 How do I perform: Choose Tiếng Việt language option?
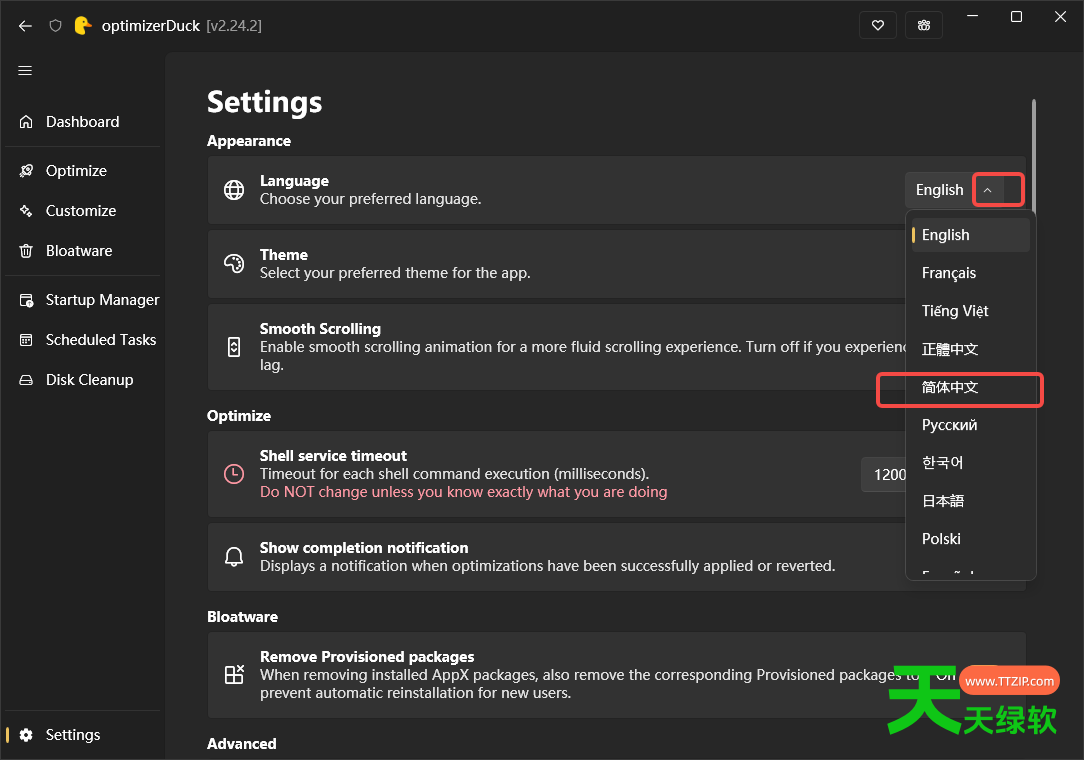click(971, 311)
